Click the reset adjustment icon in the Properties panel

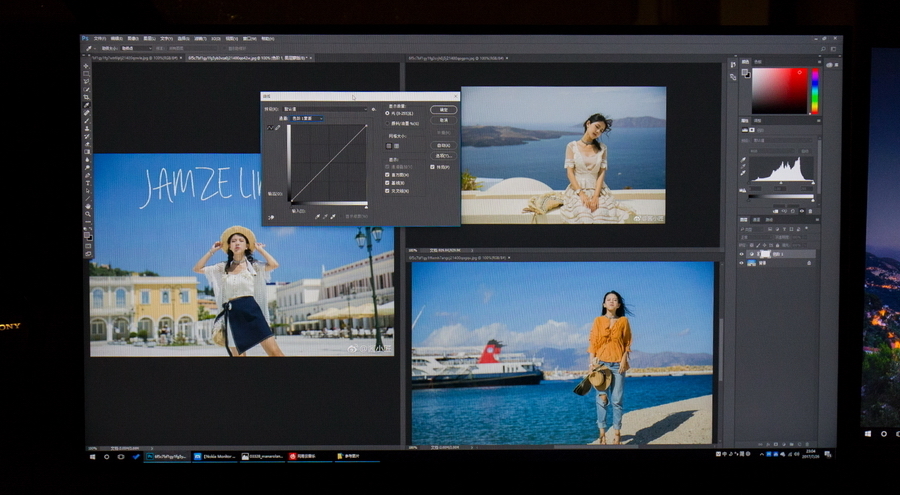coord(793,211)
